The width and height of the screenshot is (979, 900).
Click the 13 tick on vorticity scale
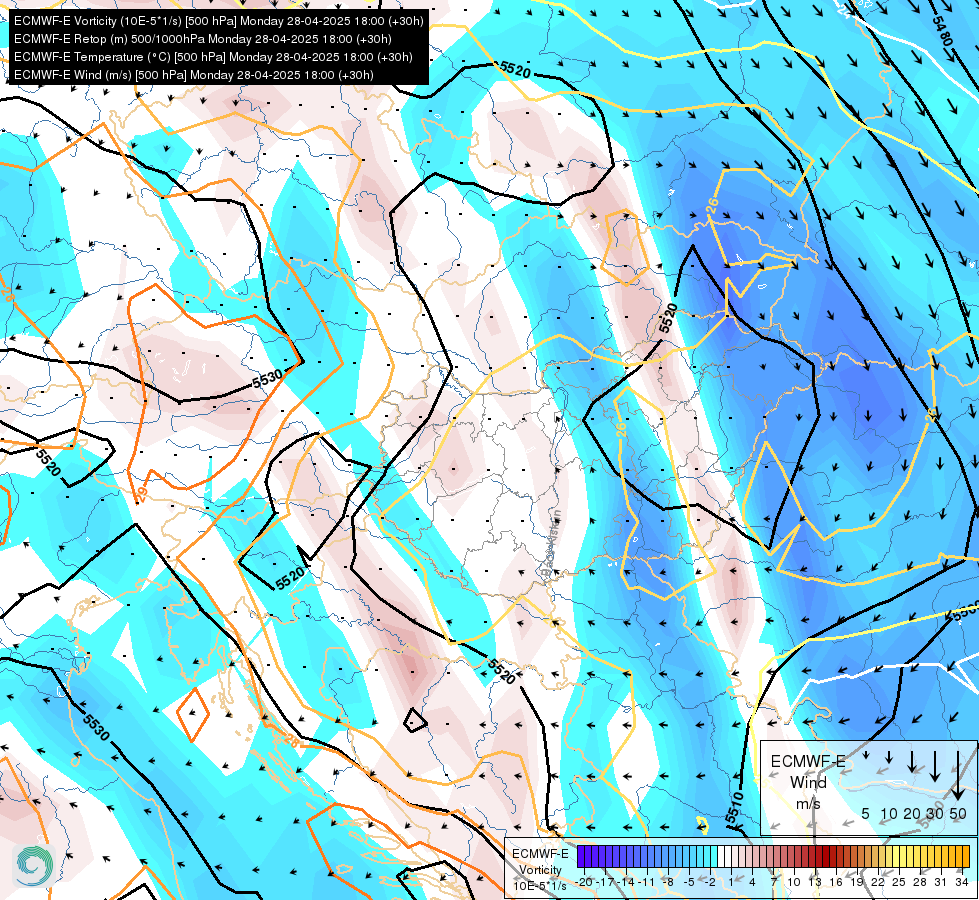815,882
